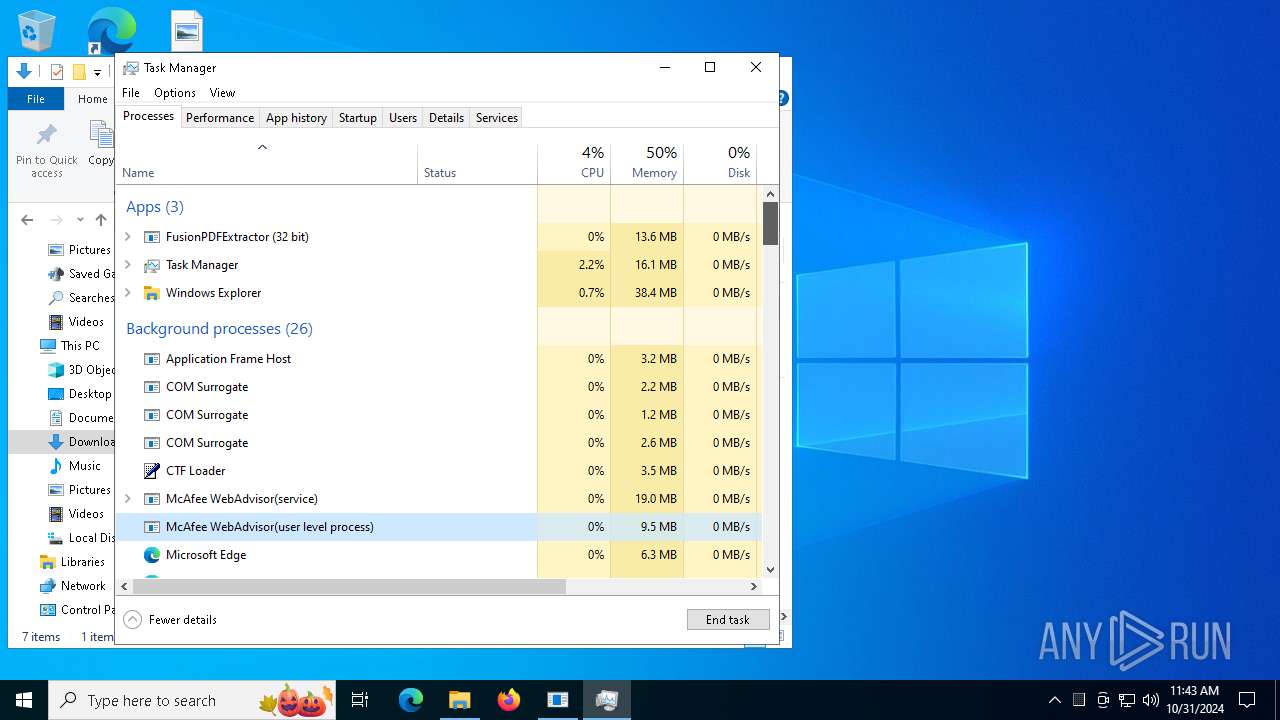Image resolution: width=1280 pixels, height=720 pixels.
Task: Select McAfee WebAdvisor(user level process) row
Action: [x=438, y=527]
